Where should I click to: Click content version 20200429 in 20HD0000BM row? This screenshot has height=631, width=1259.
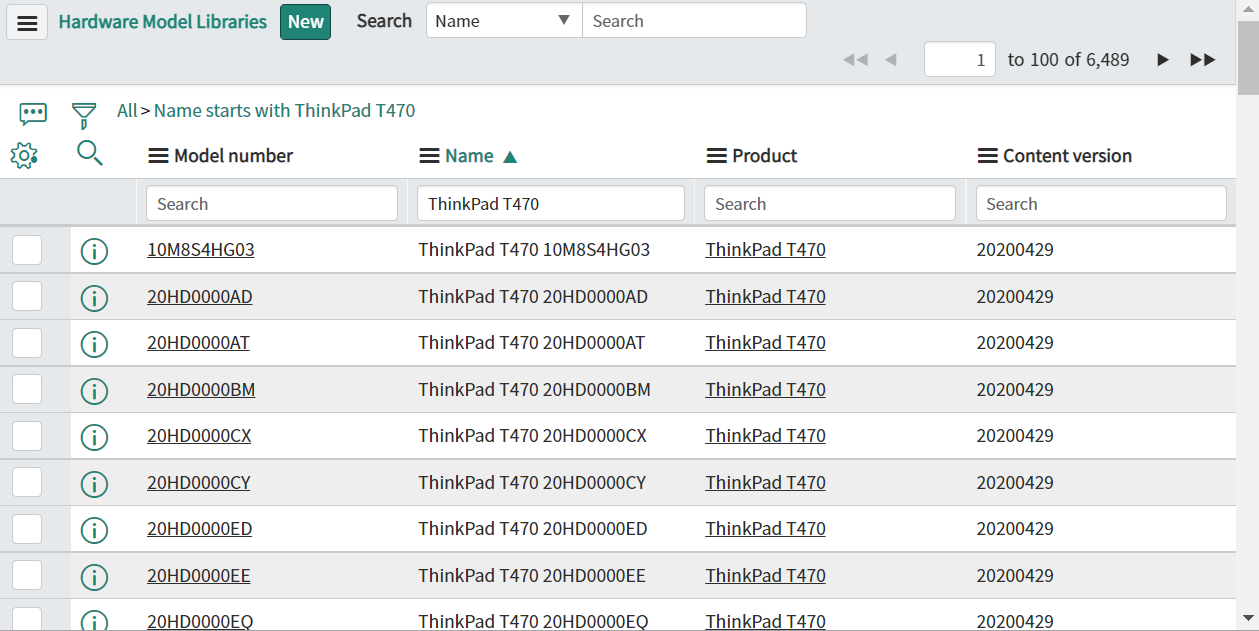coord(1015,390)
